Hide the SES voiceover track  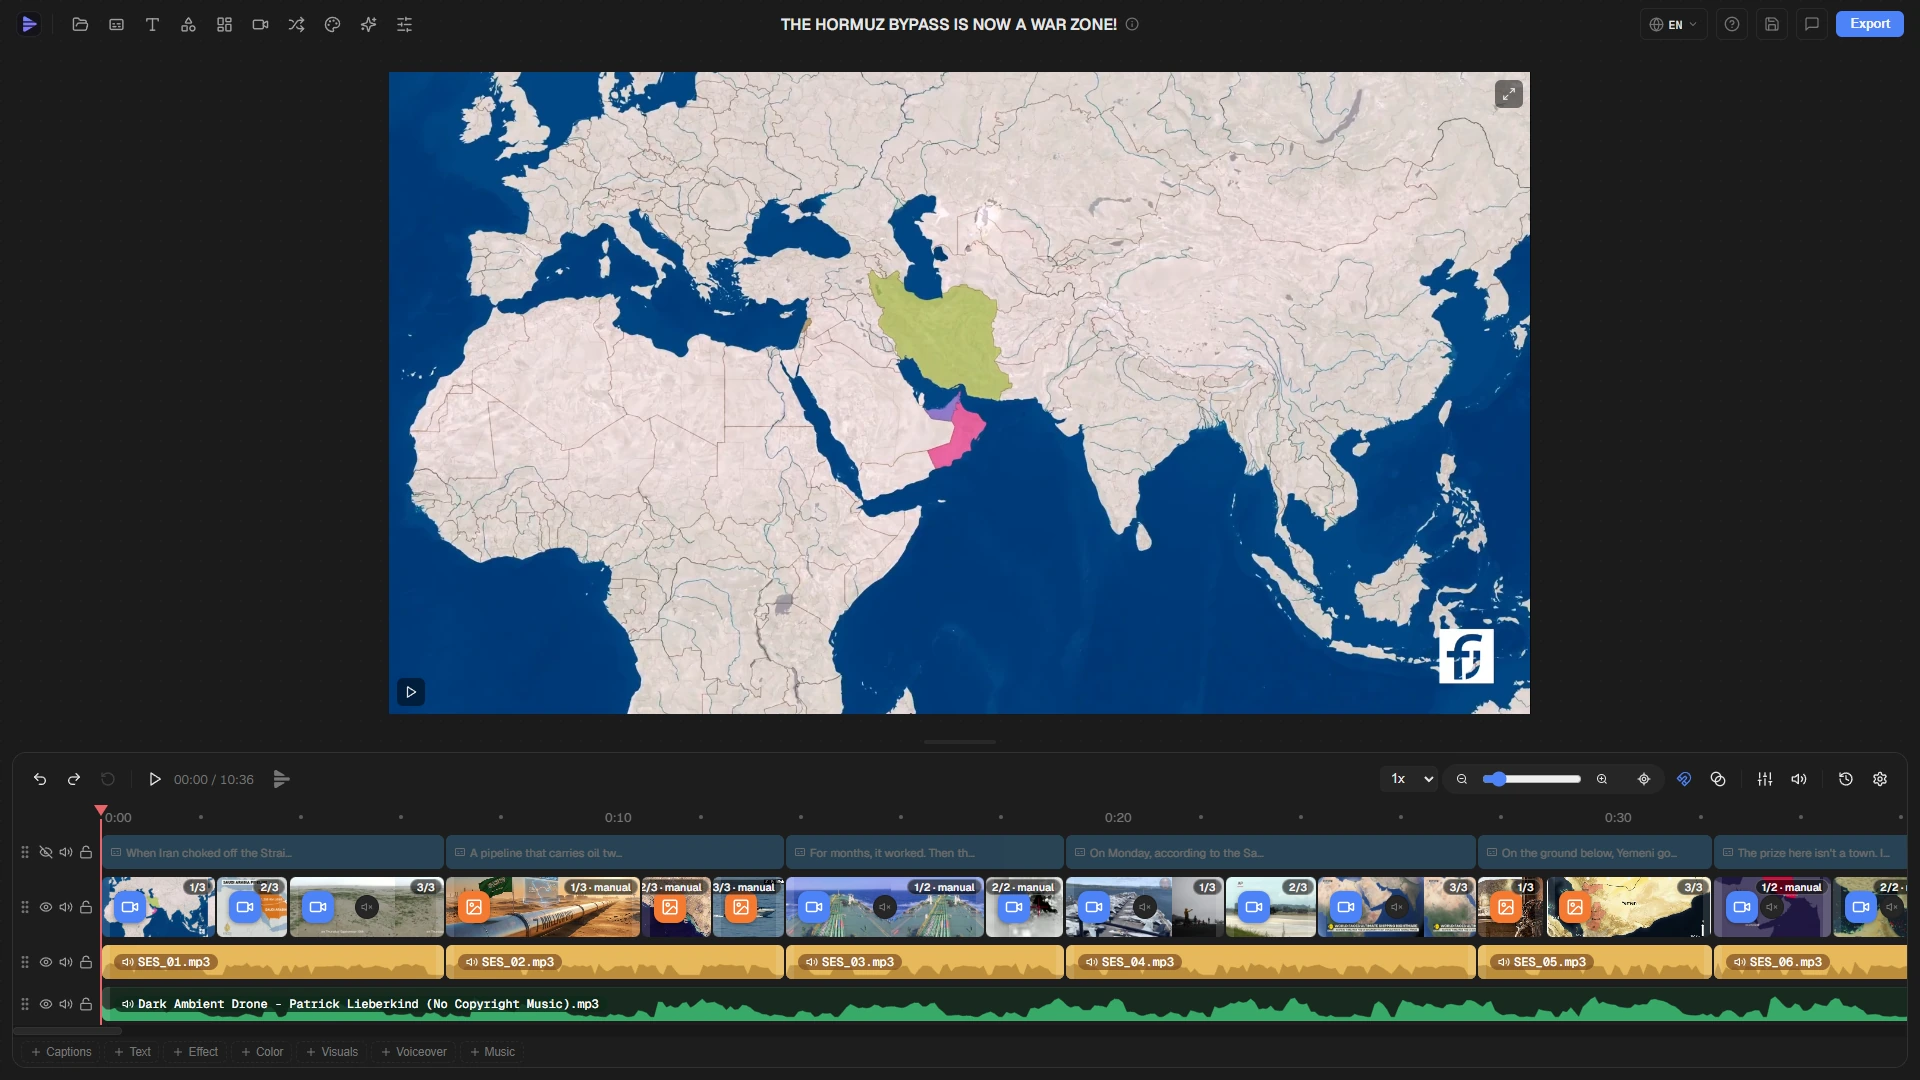pyautogui.click(x=46, y=962)
